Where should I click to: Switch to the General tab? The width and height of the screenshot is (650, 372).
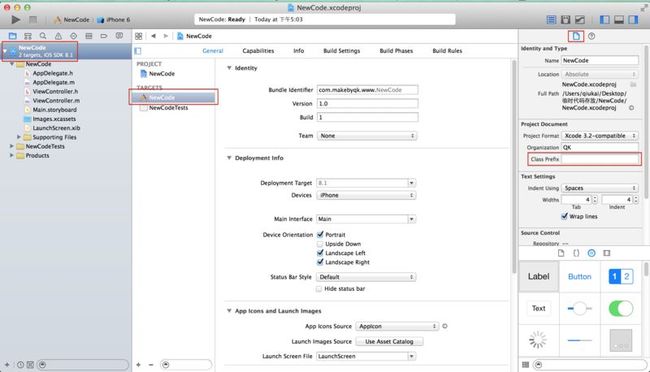pyautogui.click(x=213, y=51)
